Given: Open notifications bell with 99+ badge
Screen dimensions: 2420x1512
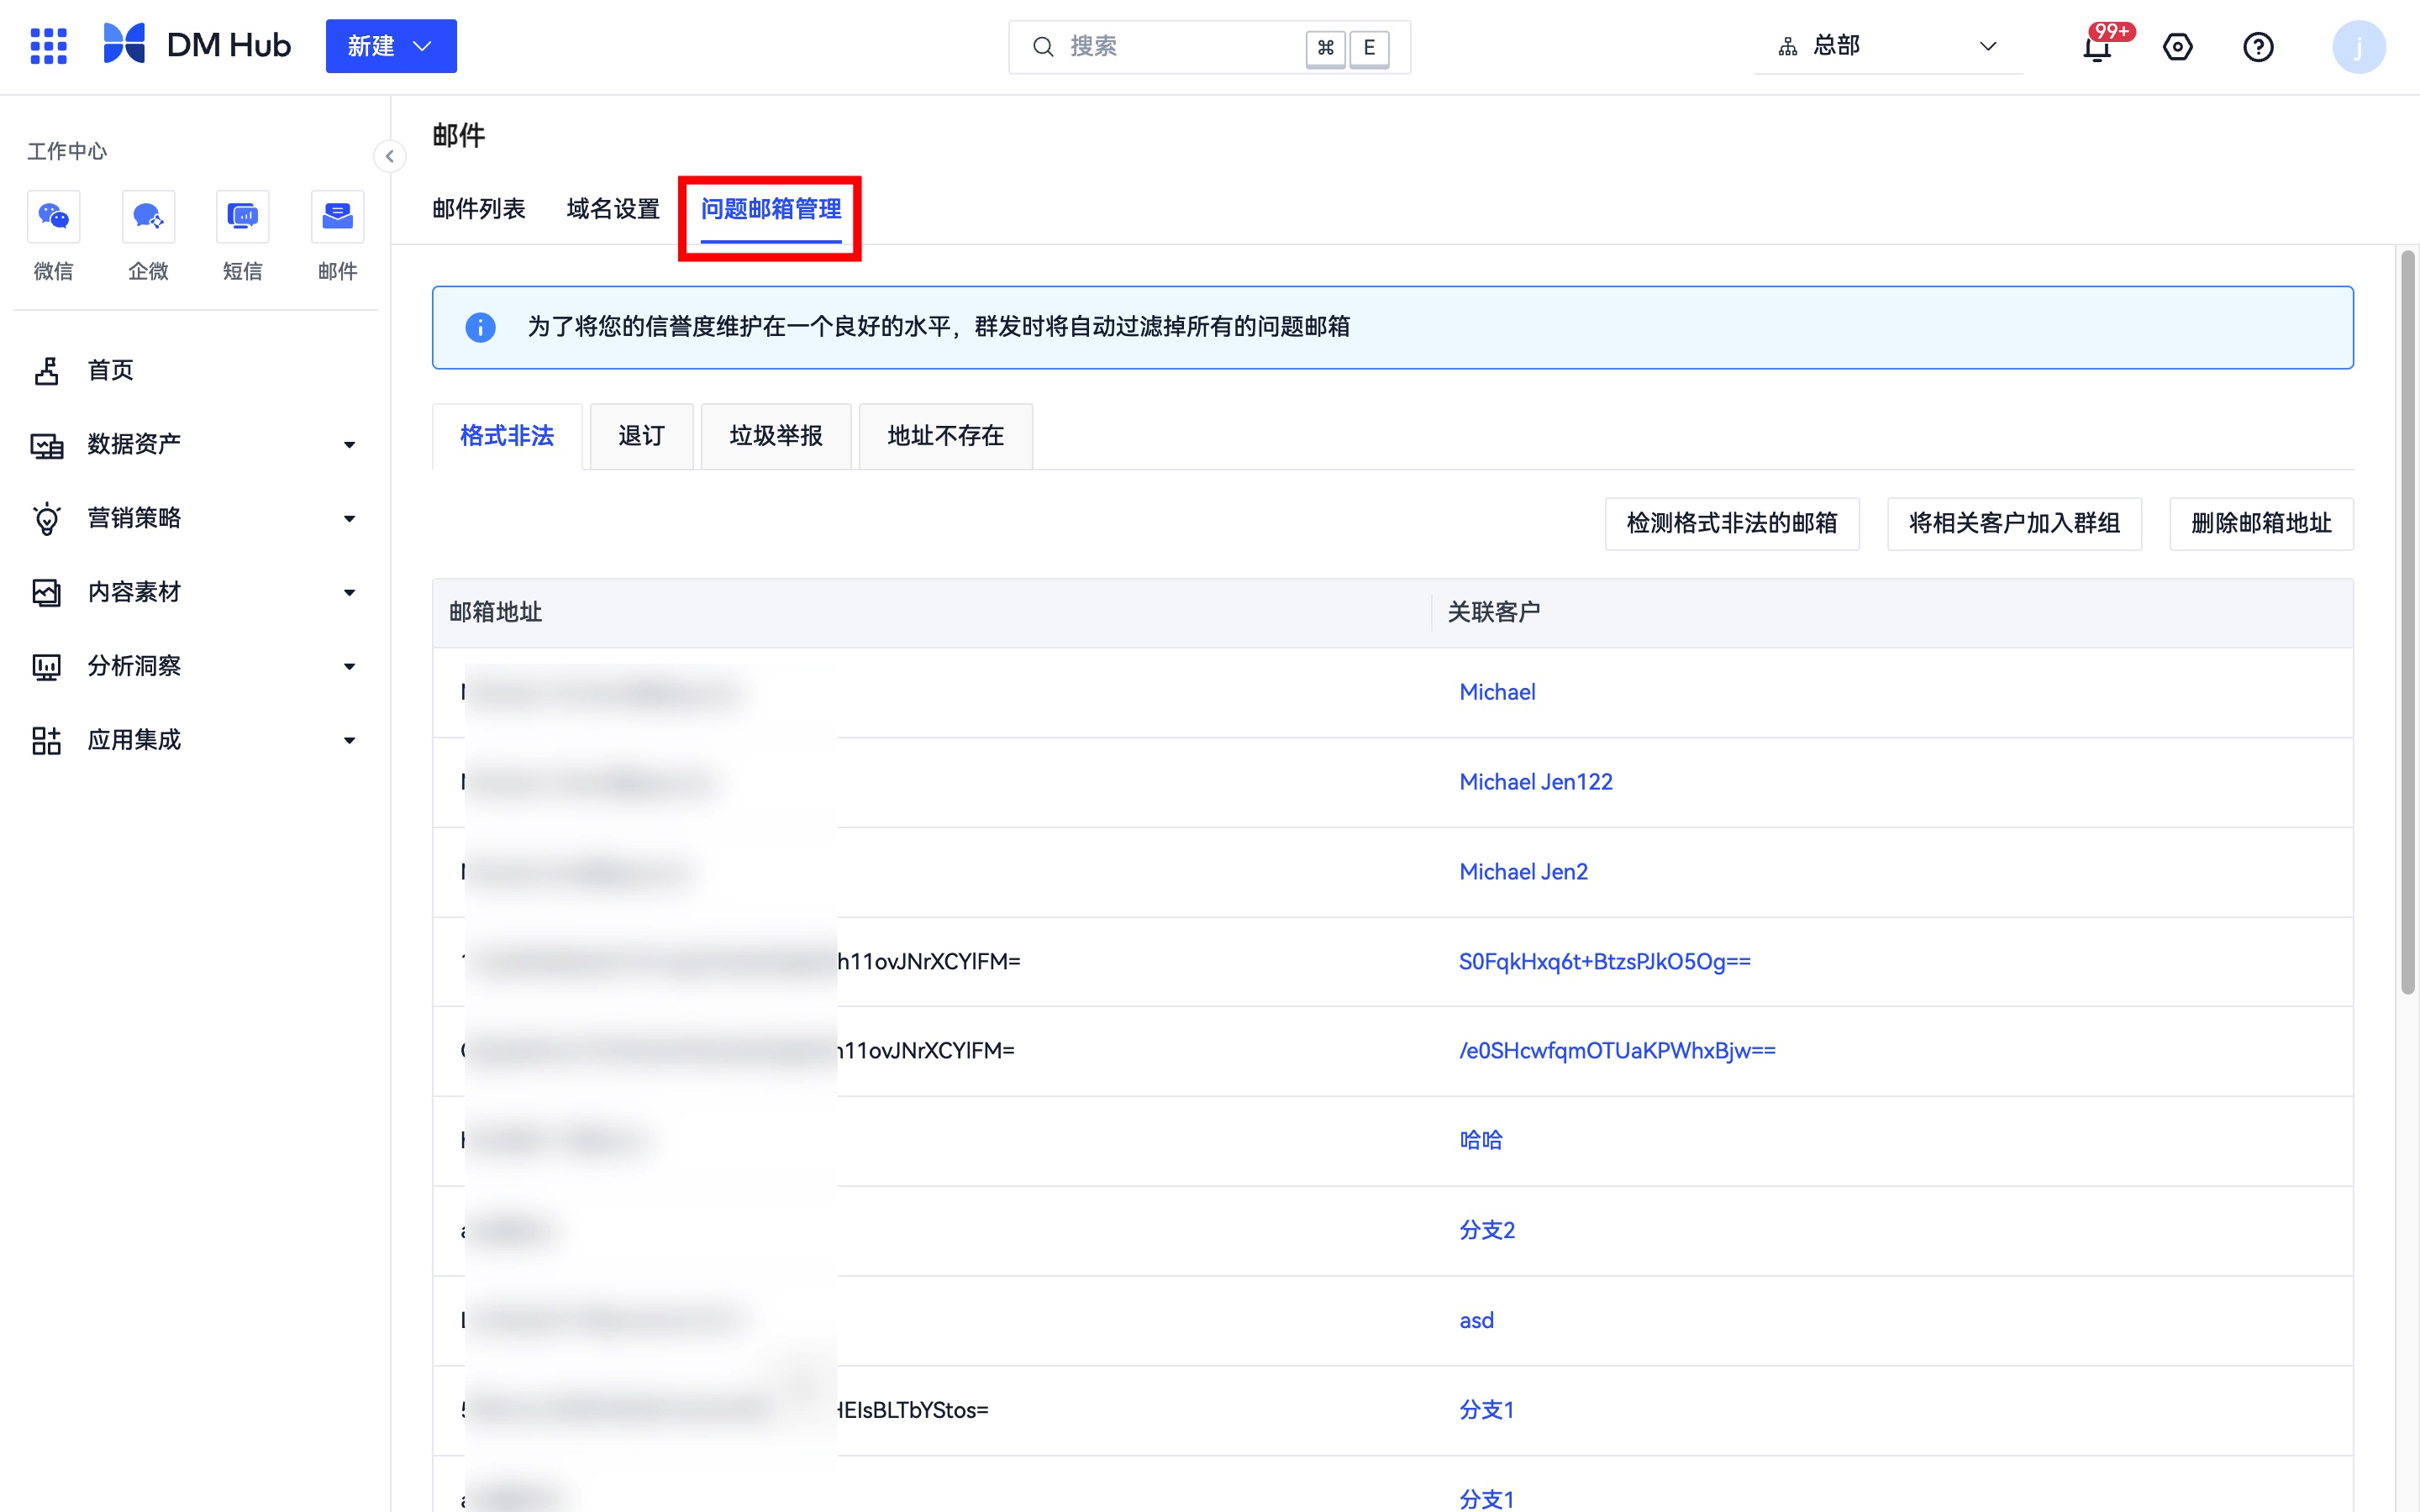Looking at the screenshot, I should [2098, 47].
